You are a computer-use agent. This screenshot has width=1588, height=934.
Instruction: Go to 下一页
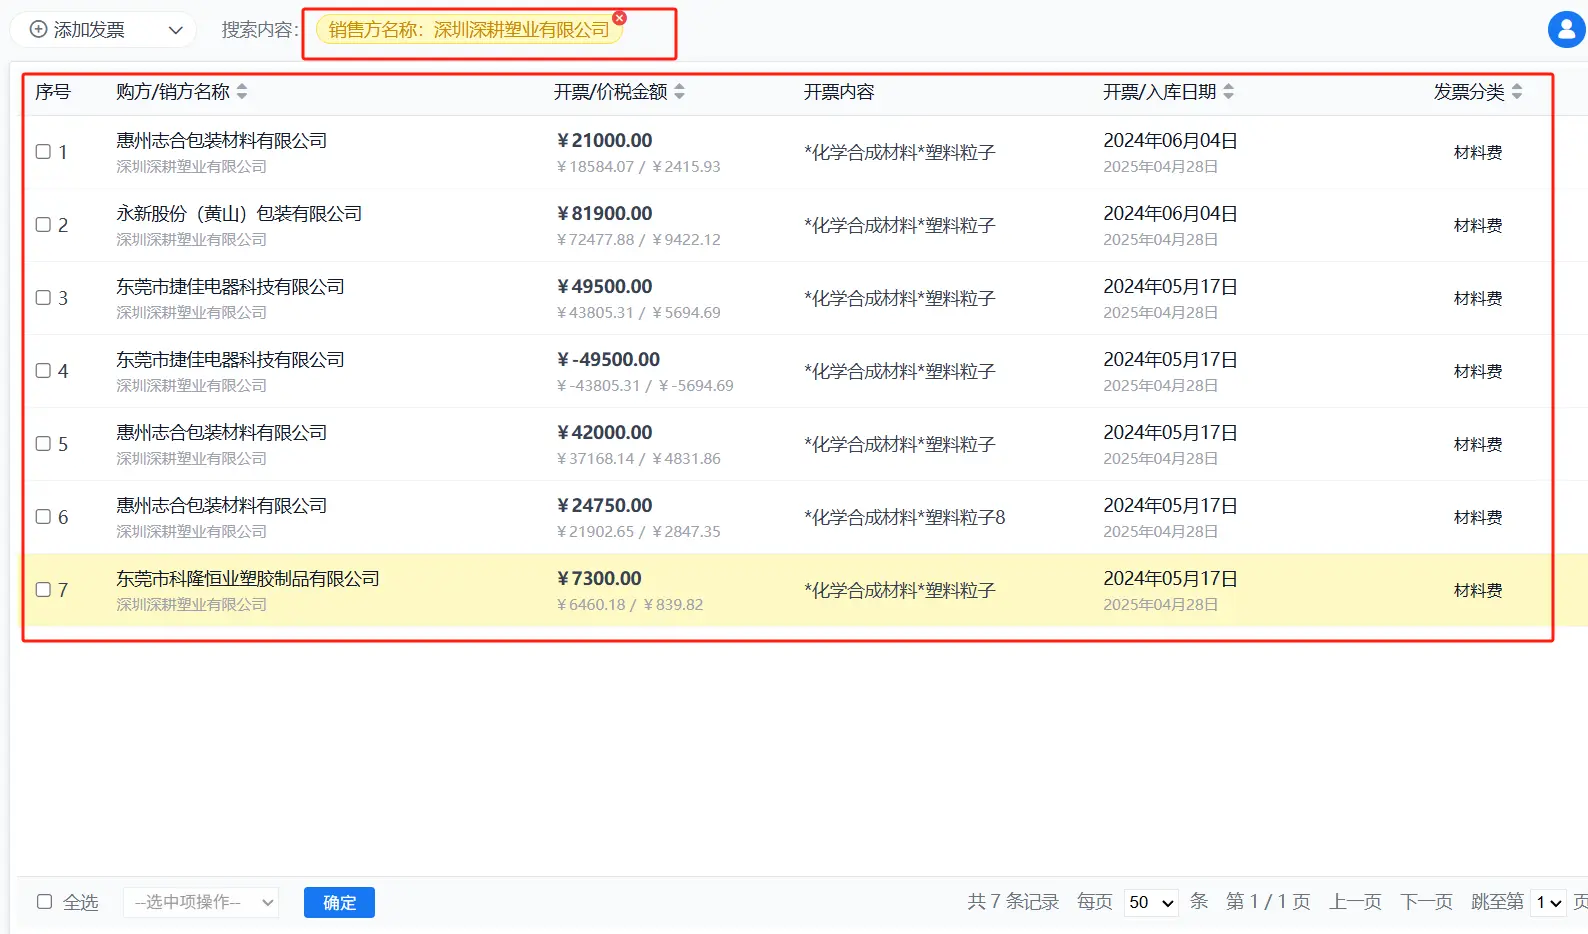pyautogui.click(x=1426, y=902)
